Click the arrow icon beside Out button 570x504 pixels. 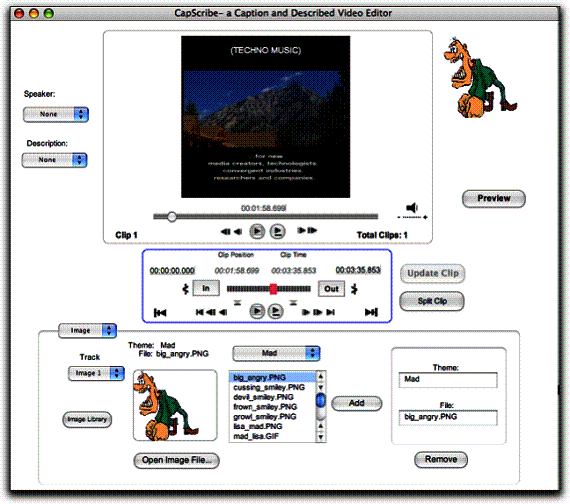354,289
